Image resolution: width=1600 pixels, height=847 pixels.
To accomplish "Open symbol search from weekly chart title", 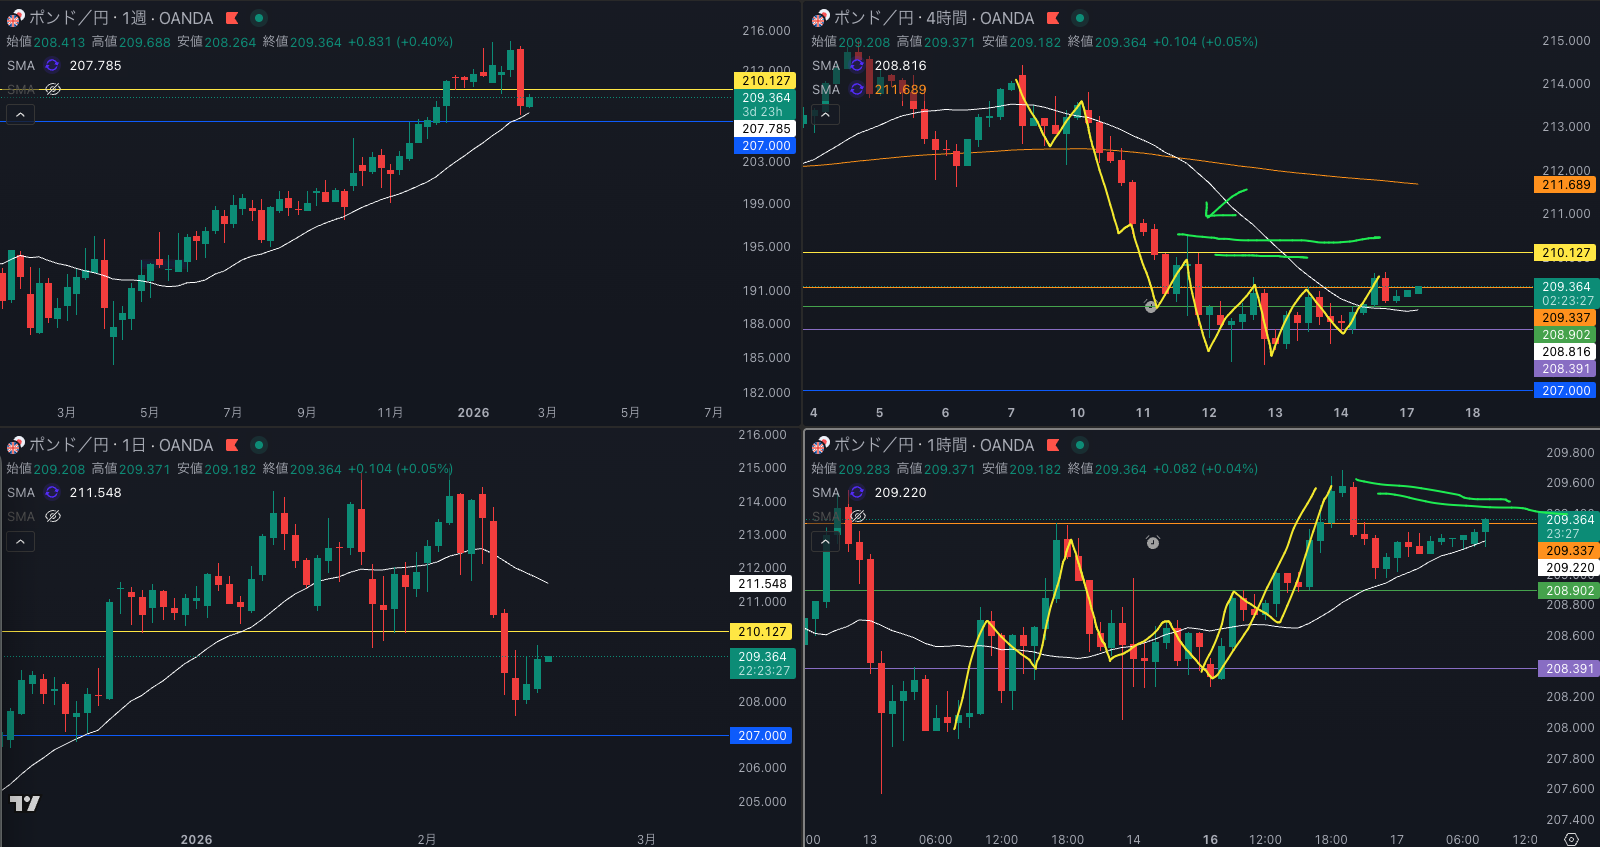I will point(120,18).
